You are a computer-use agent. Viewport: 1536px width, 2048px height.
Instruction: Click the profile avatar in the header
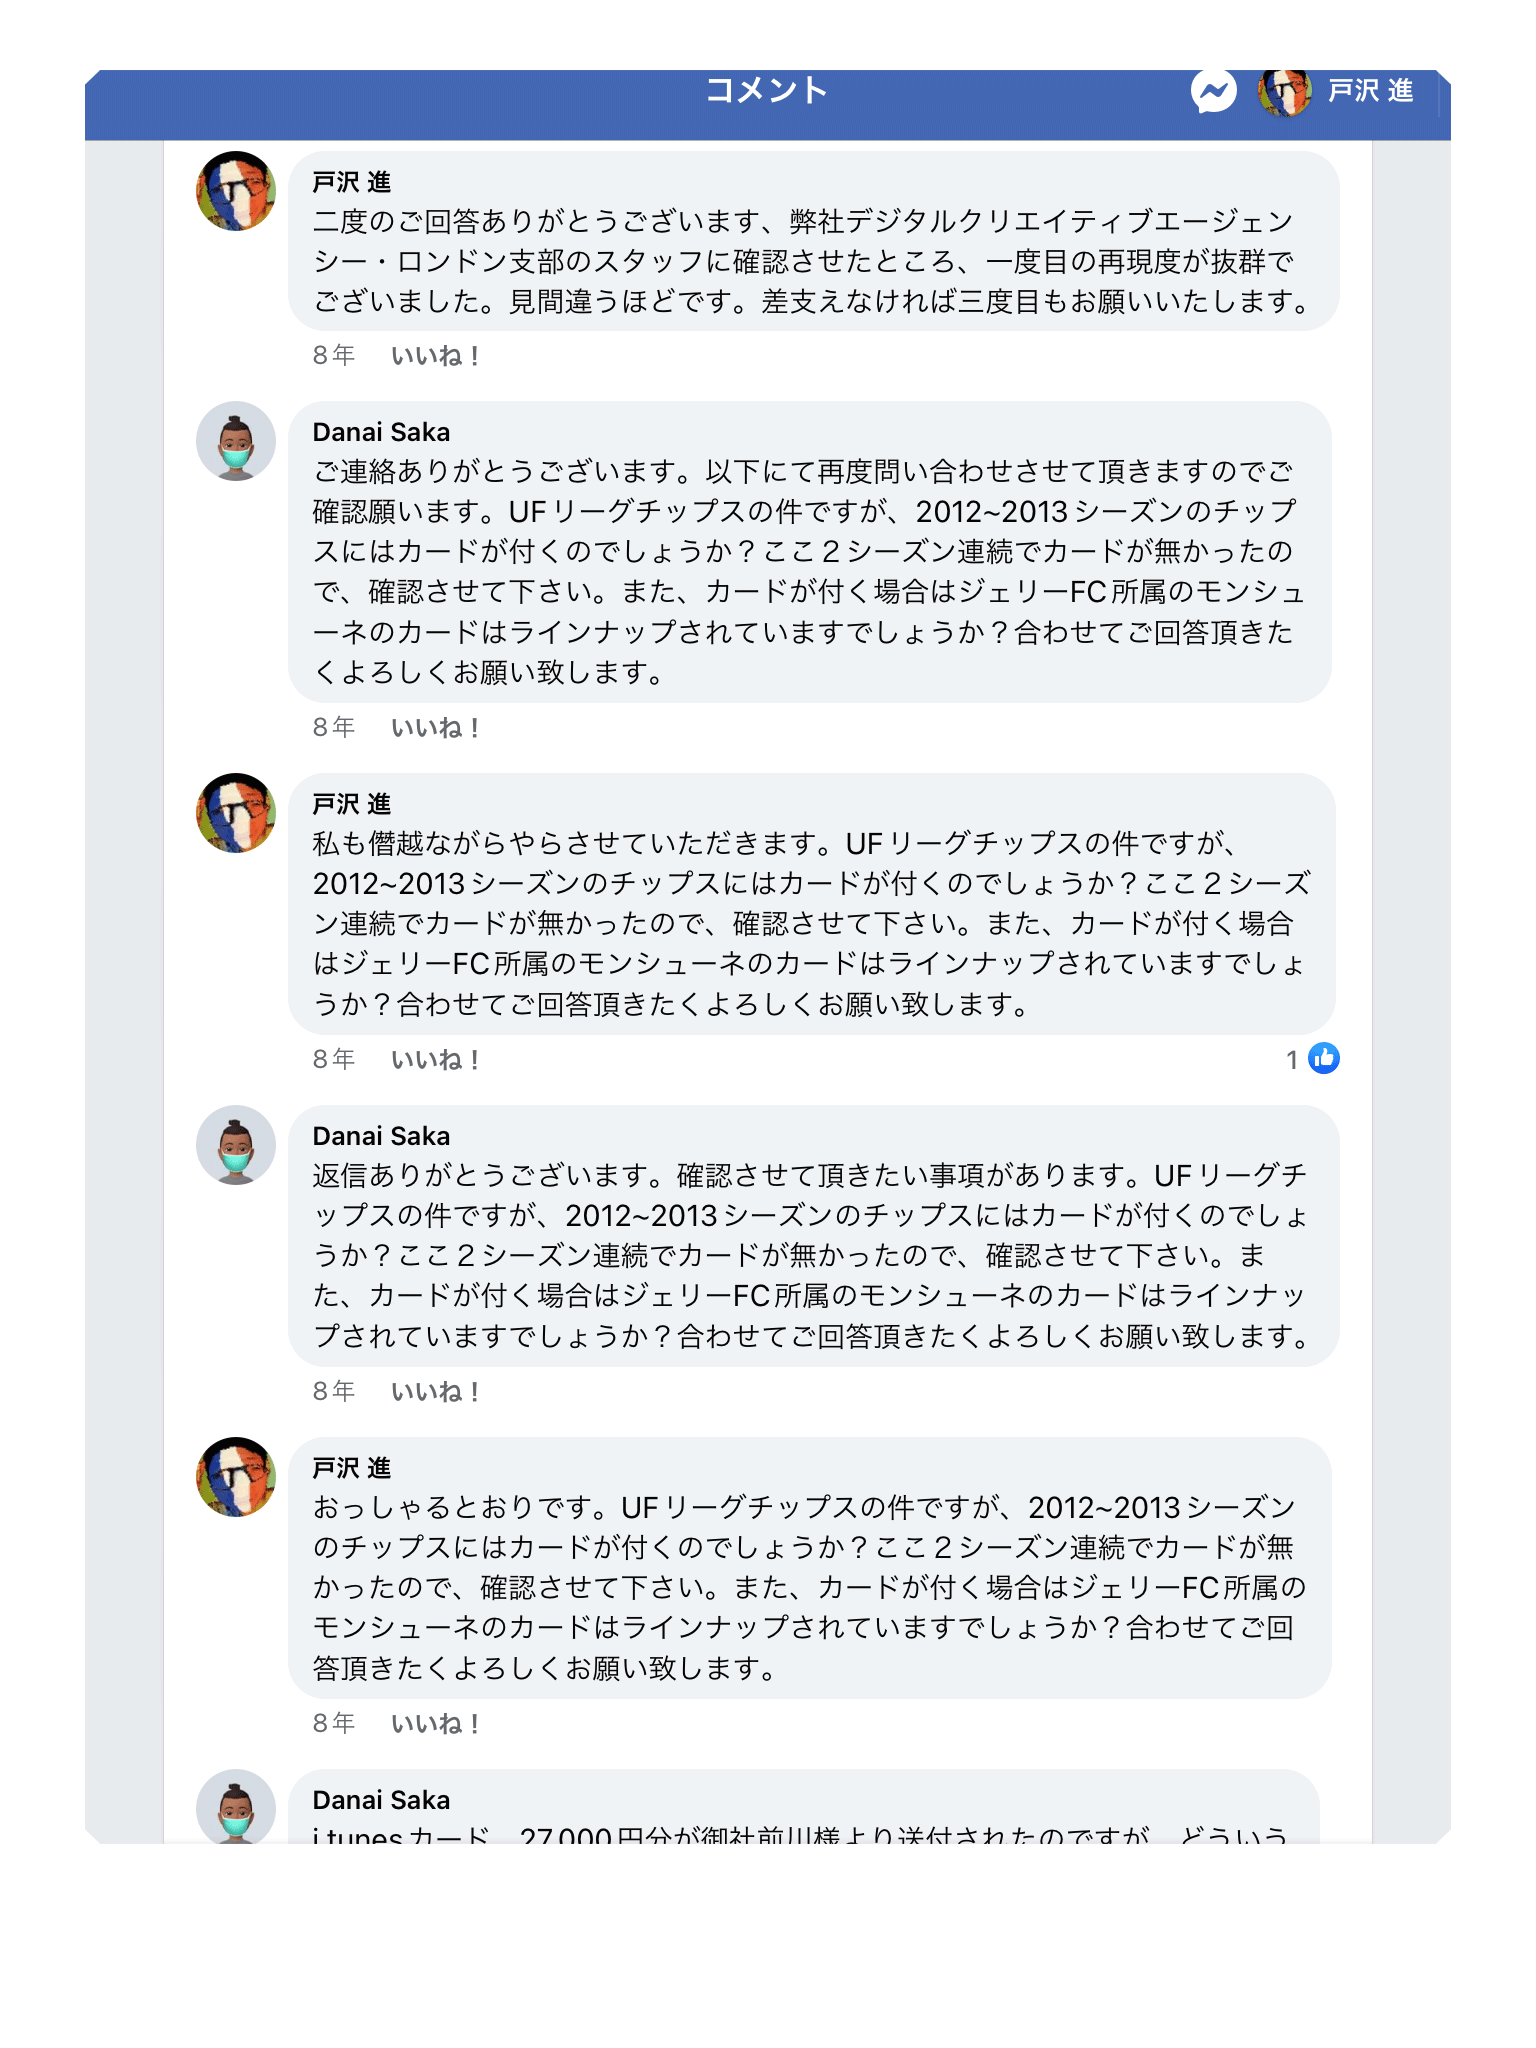tap(1284, 92)
